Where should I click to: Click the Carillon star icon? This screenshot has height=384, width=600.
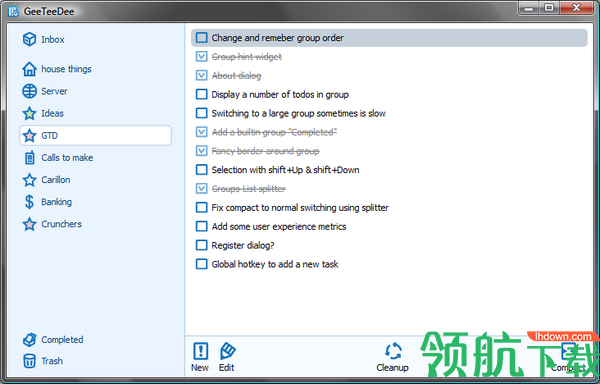click(29, 180)
